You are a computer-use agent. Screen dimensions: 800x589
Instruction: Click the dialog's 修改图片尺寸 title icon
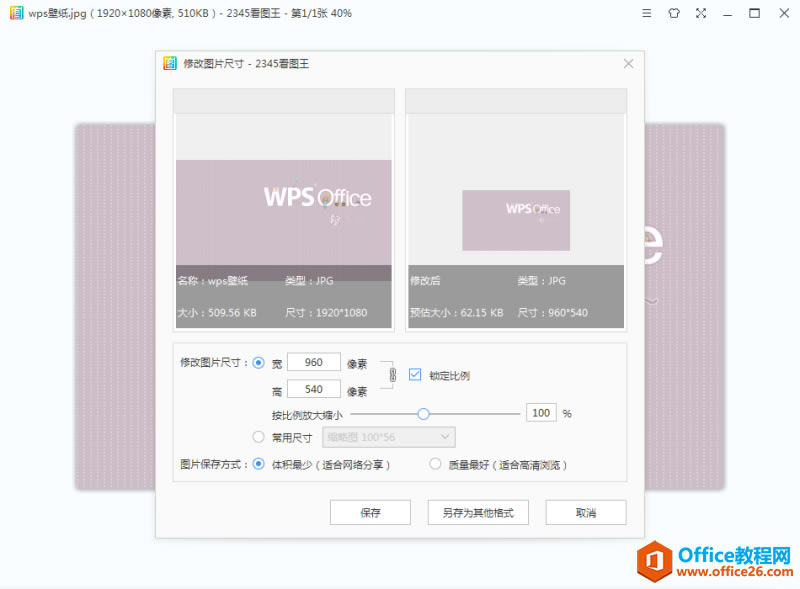[170, 63]
